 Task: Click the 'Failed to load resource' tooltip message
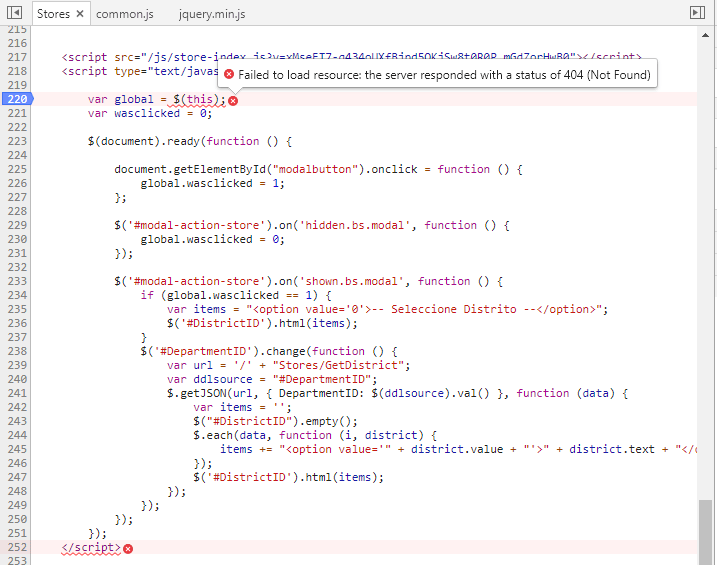tap(444, 75)
